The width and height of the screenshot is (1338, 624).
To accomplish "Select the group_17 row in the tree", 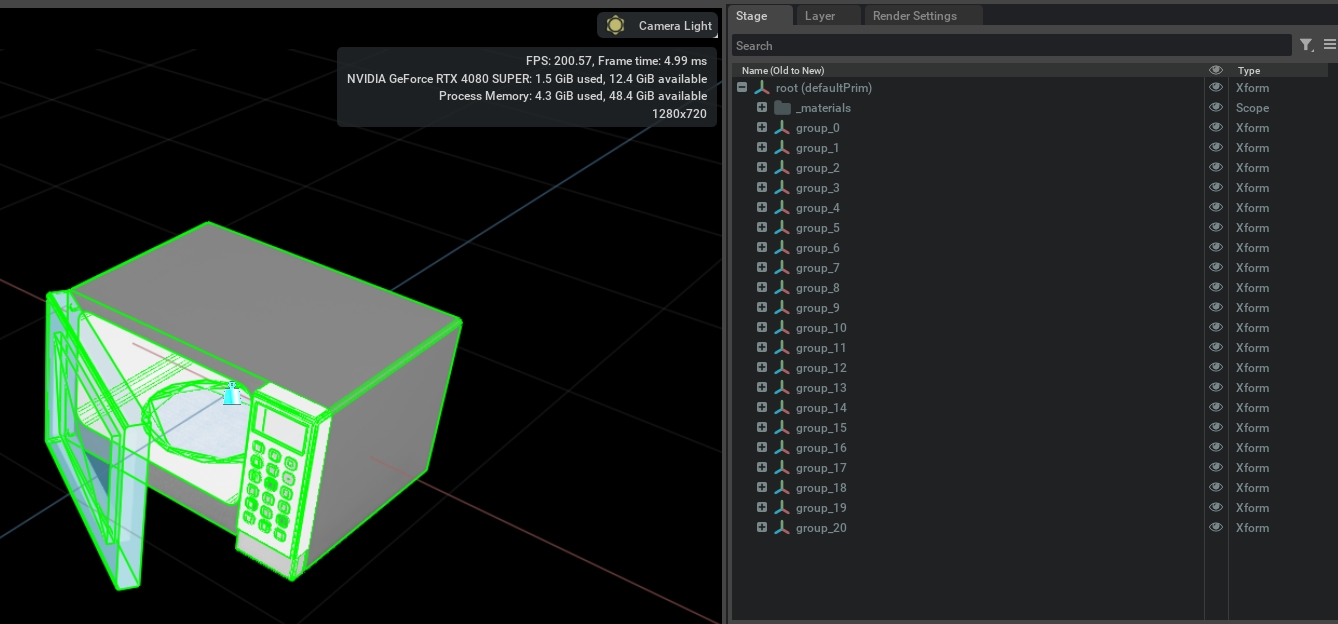I will [821, 468].
